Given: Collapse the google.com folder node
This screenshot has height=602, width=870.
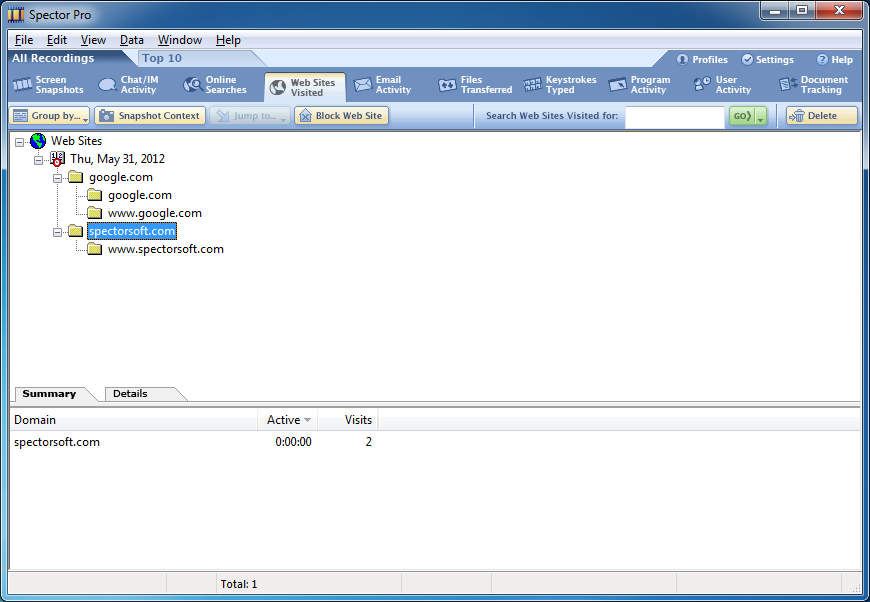Looking at the screenshot, I should [58, 177].
